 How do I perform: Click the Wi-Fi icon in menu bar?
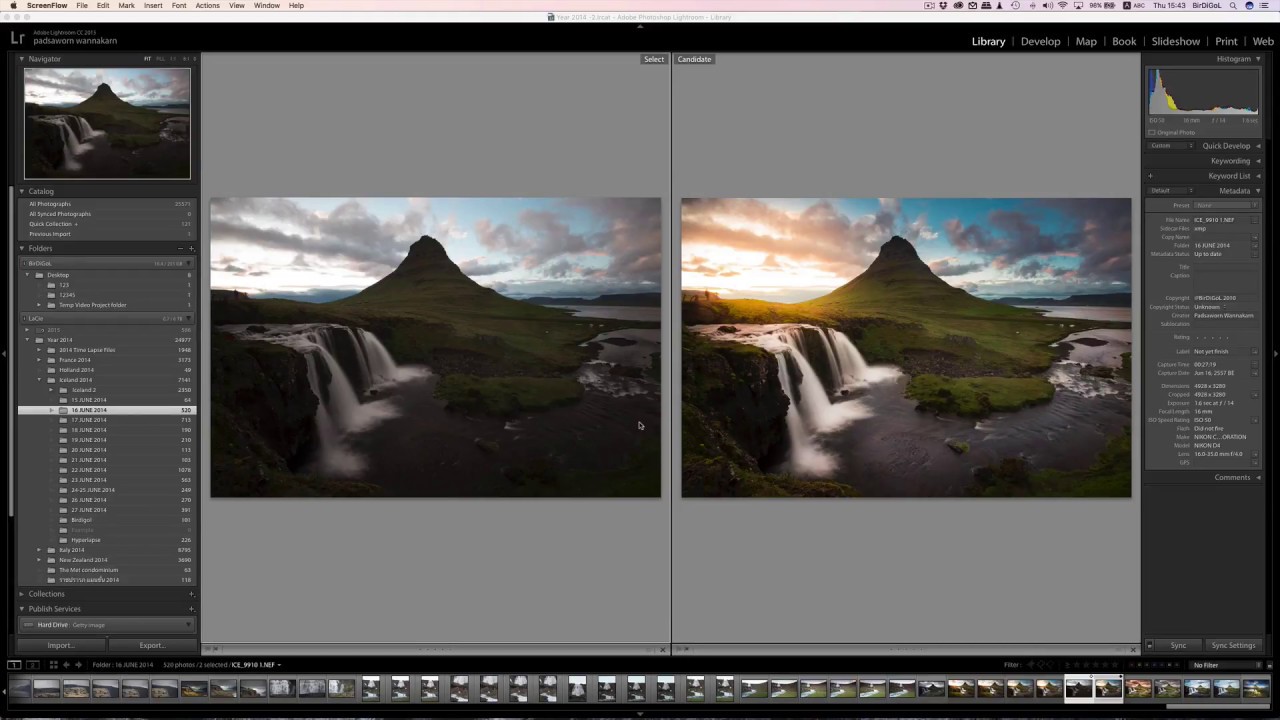1062,5
